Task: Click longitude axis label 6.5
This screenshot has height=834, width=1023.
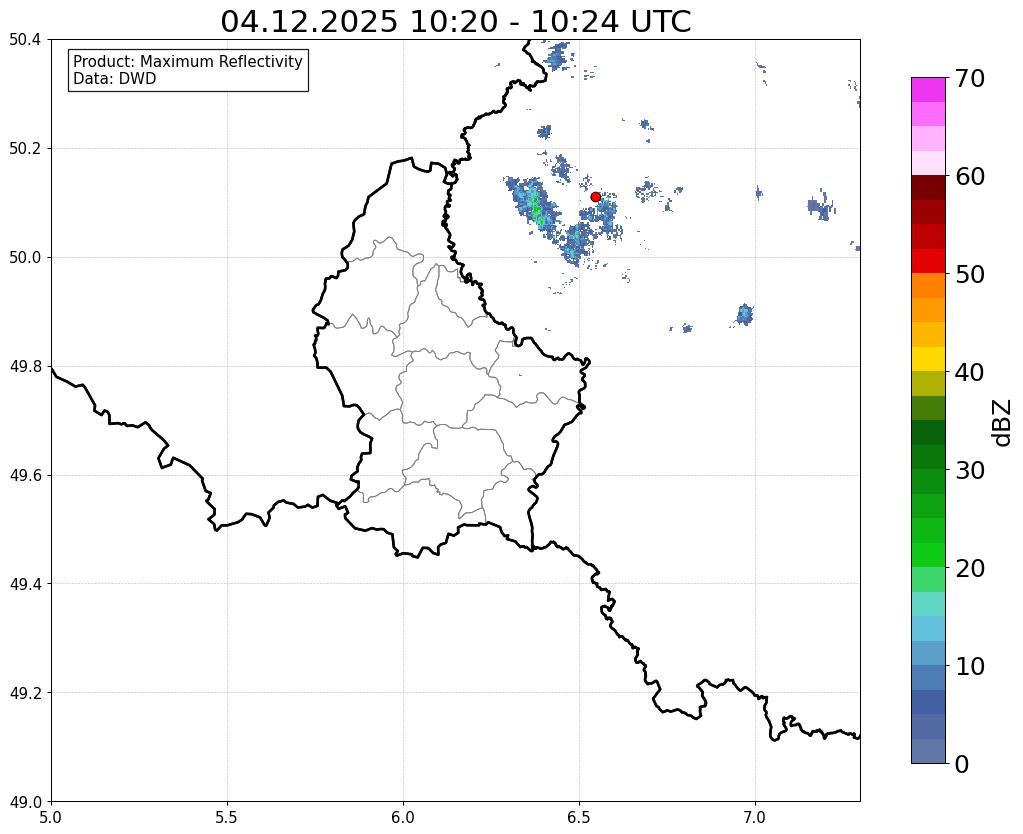Action: click(579, 817)
